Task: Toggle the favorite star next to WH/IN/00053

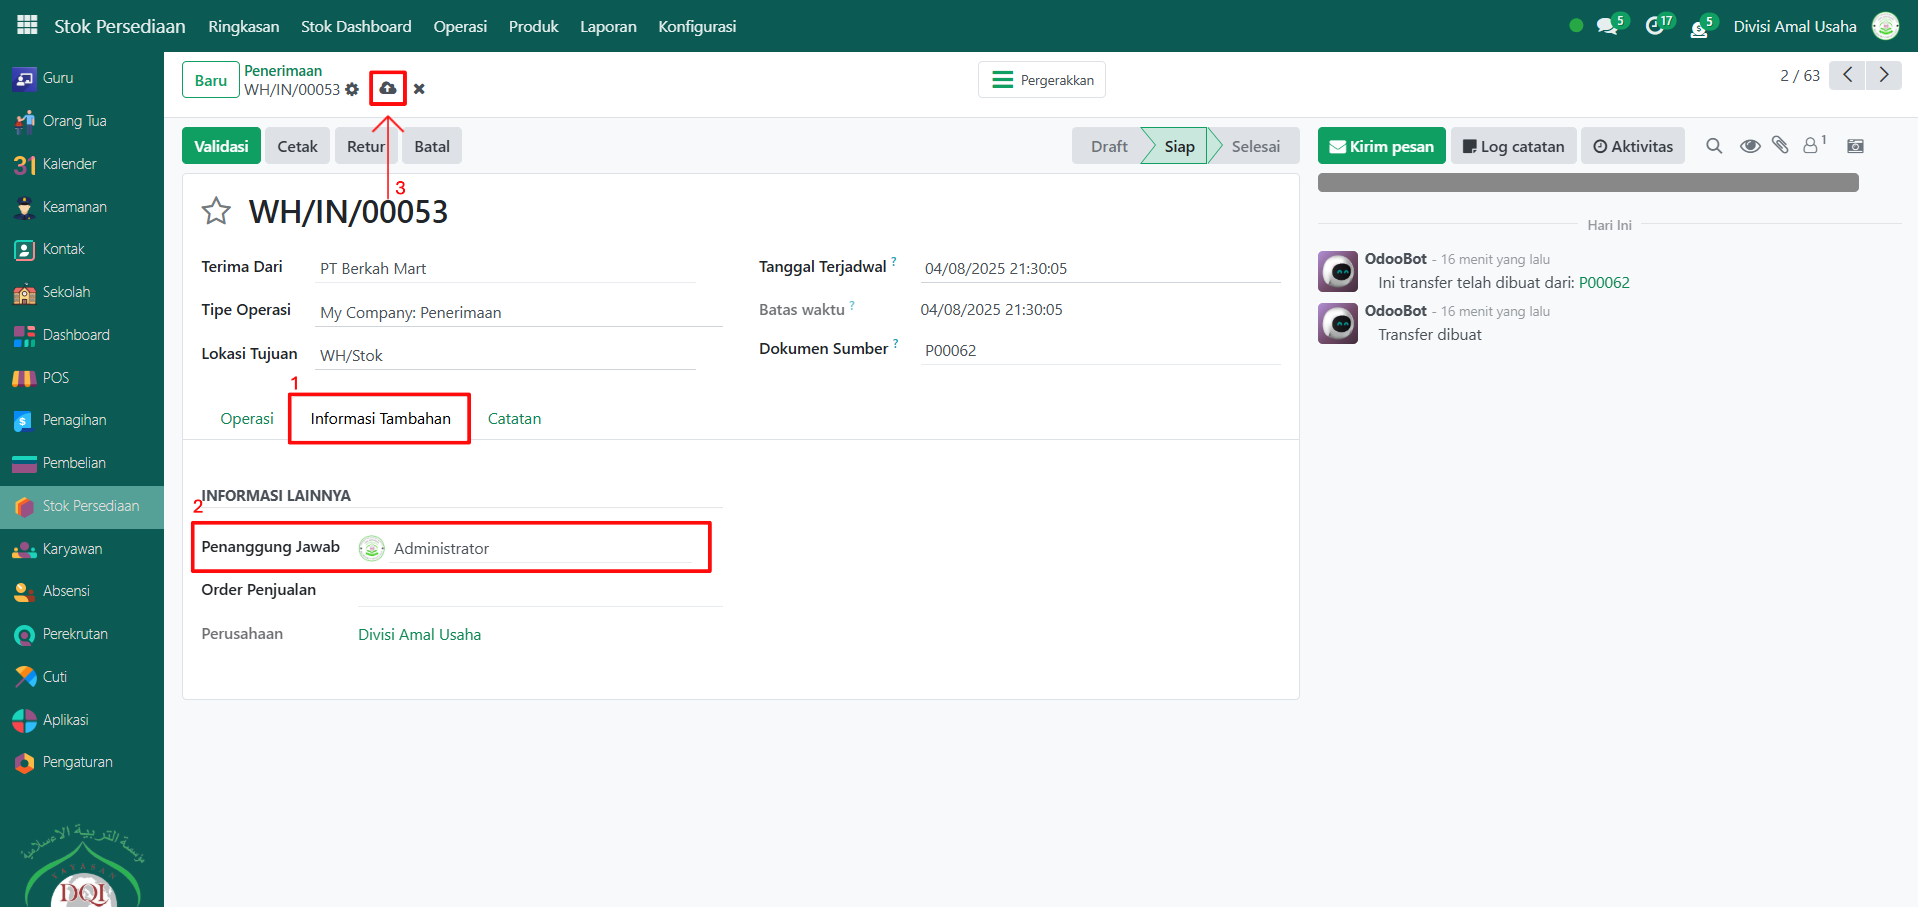Action: click(x=216, y=211)
